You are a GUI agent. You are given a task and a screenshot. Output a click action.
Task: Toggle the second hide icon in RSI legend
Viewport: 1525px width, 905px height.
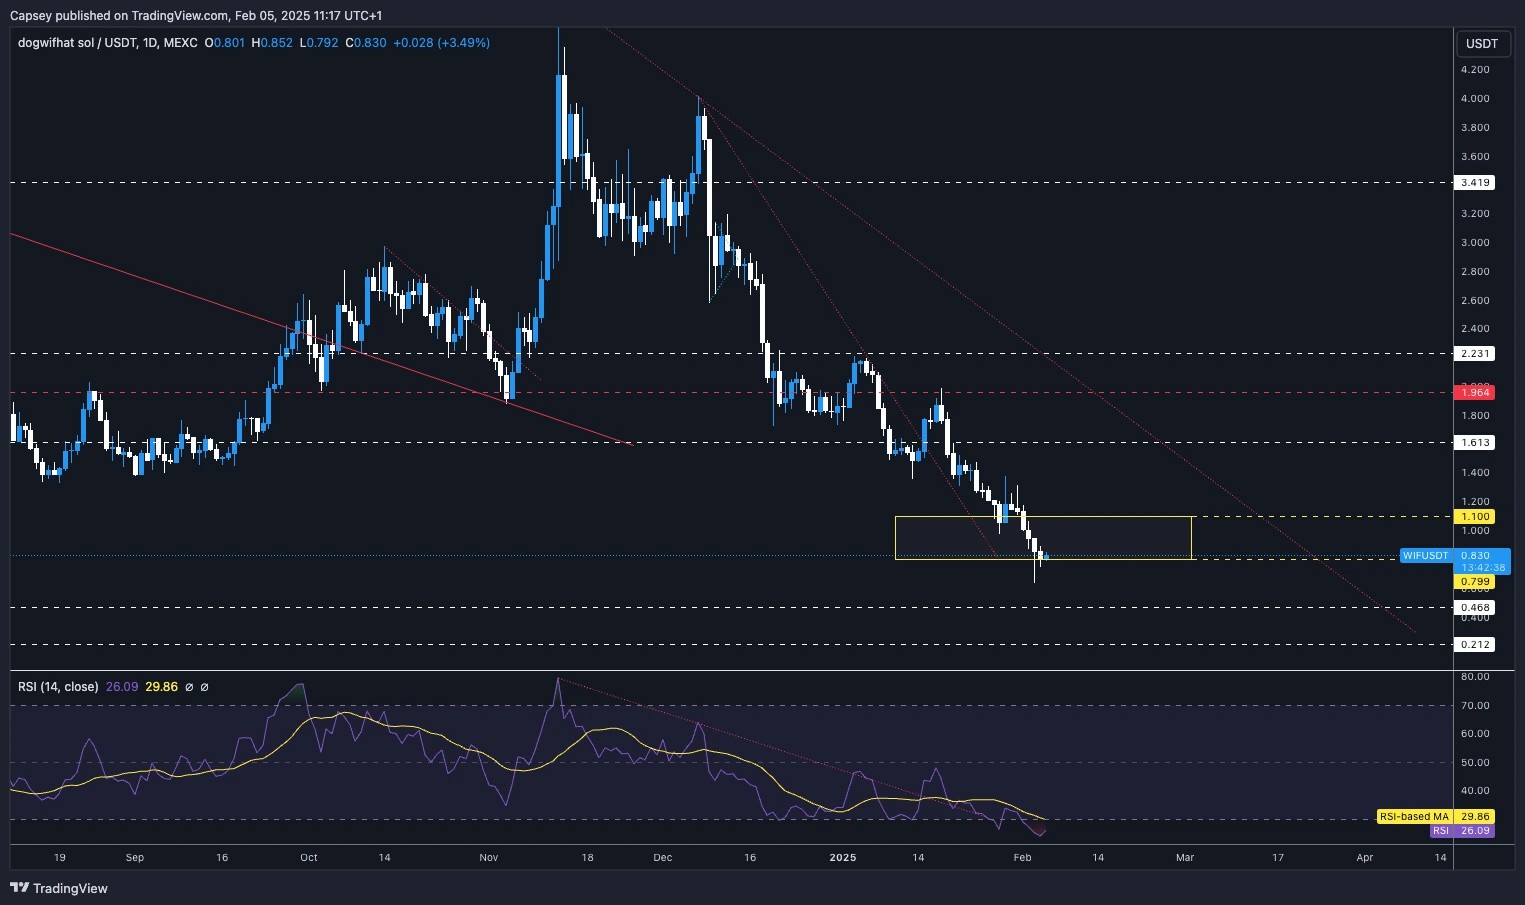click(x=205, y=687)
